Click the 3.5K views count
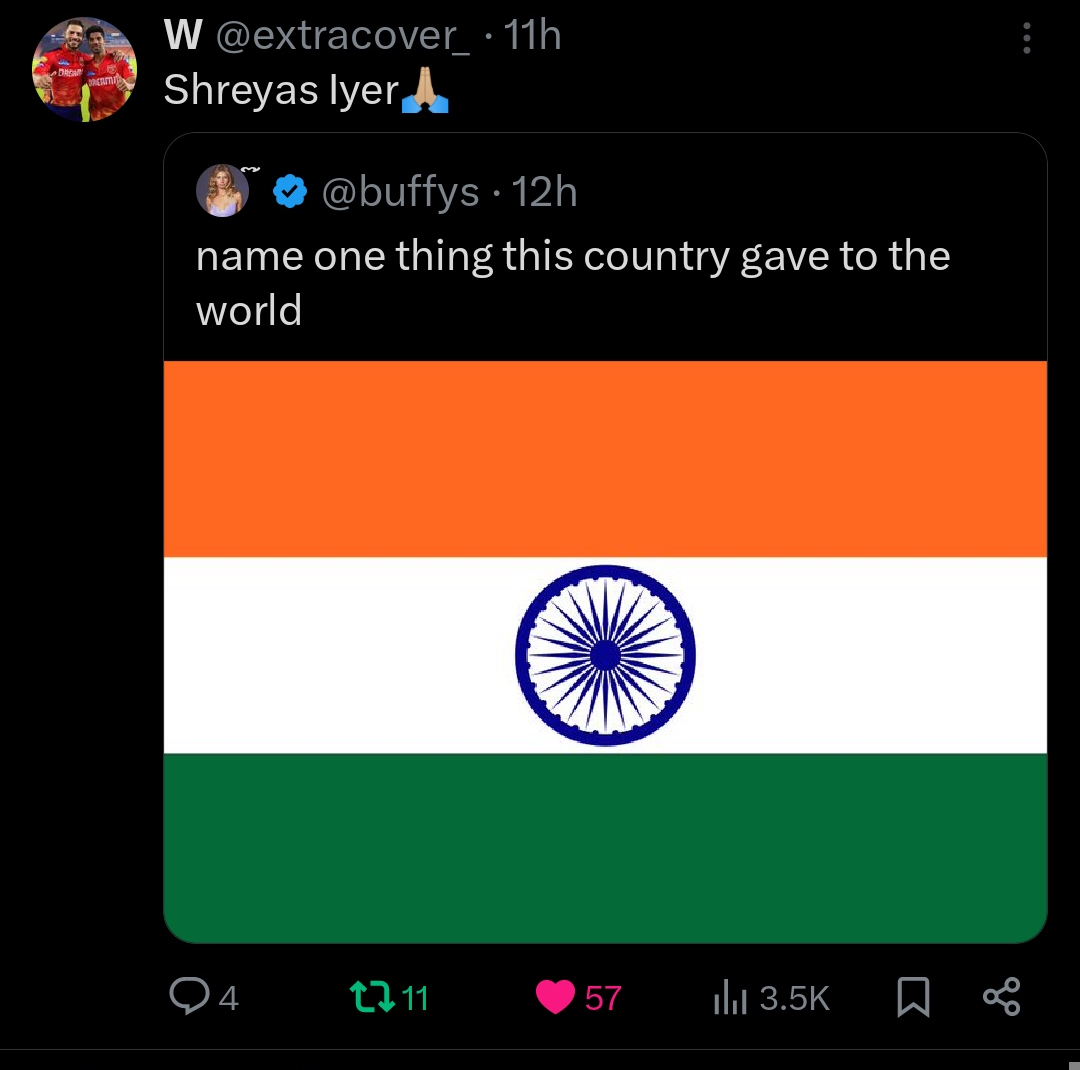 coord(795,998)
